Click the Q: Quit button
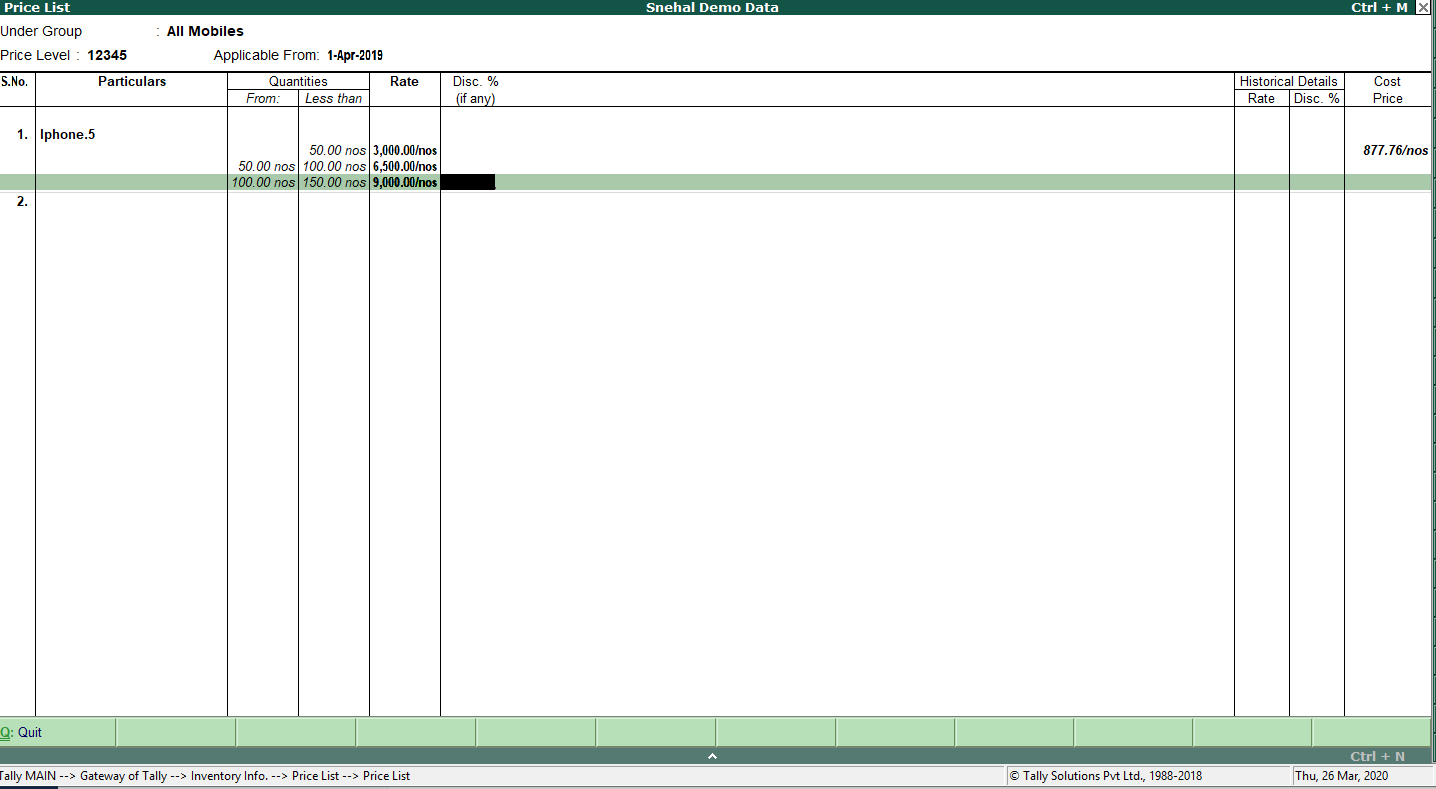The width and height of the screenshot is (1436, 789). tap(58, 732)
